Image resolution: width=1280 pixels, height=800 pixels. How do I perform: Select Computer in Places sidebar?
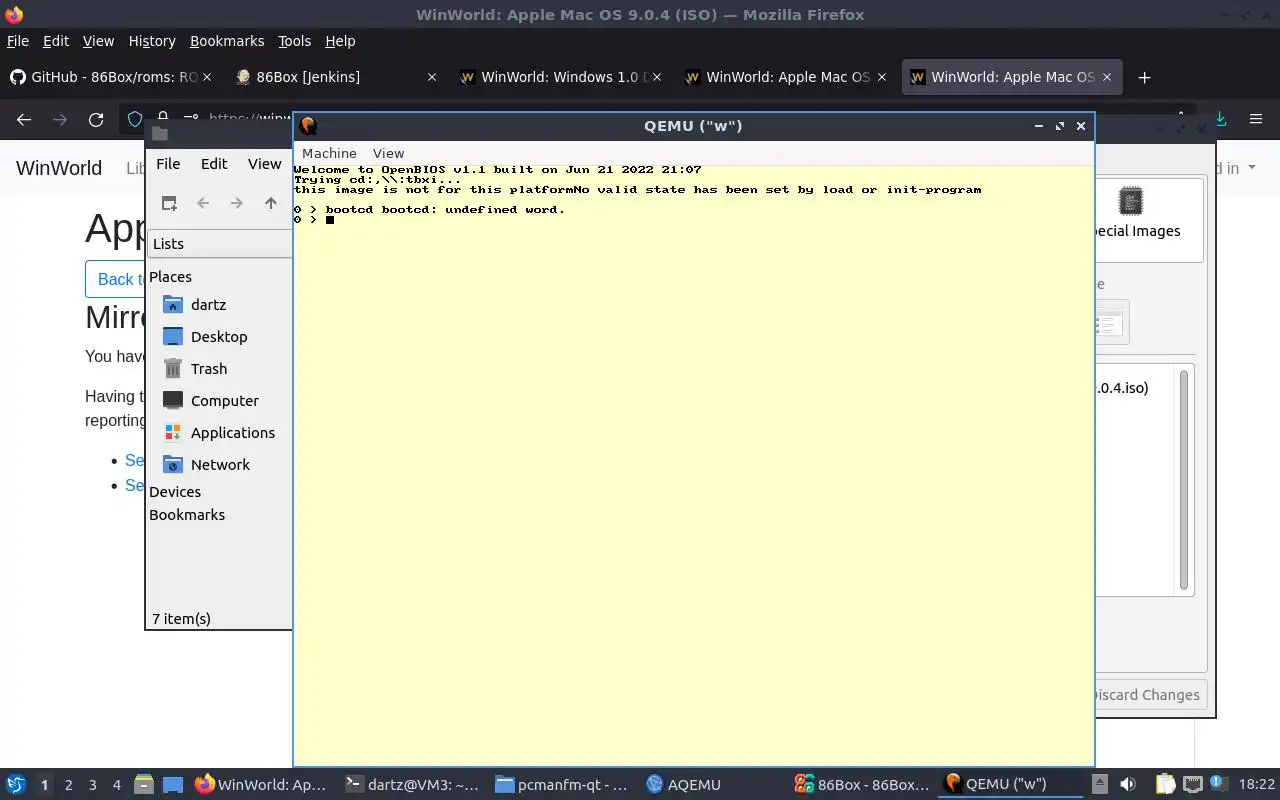click(x=224, y=401)
